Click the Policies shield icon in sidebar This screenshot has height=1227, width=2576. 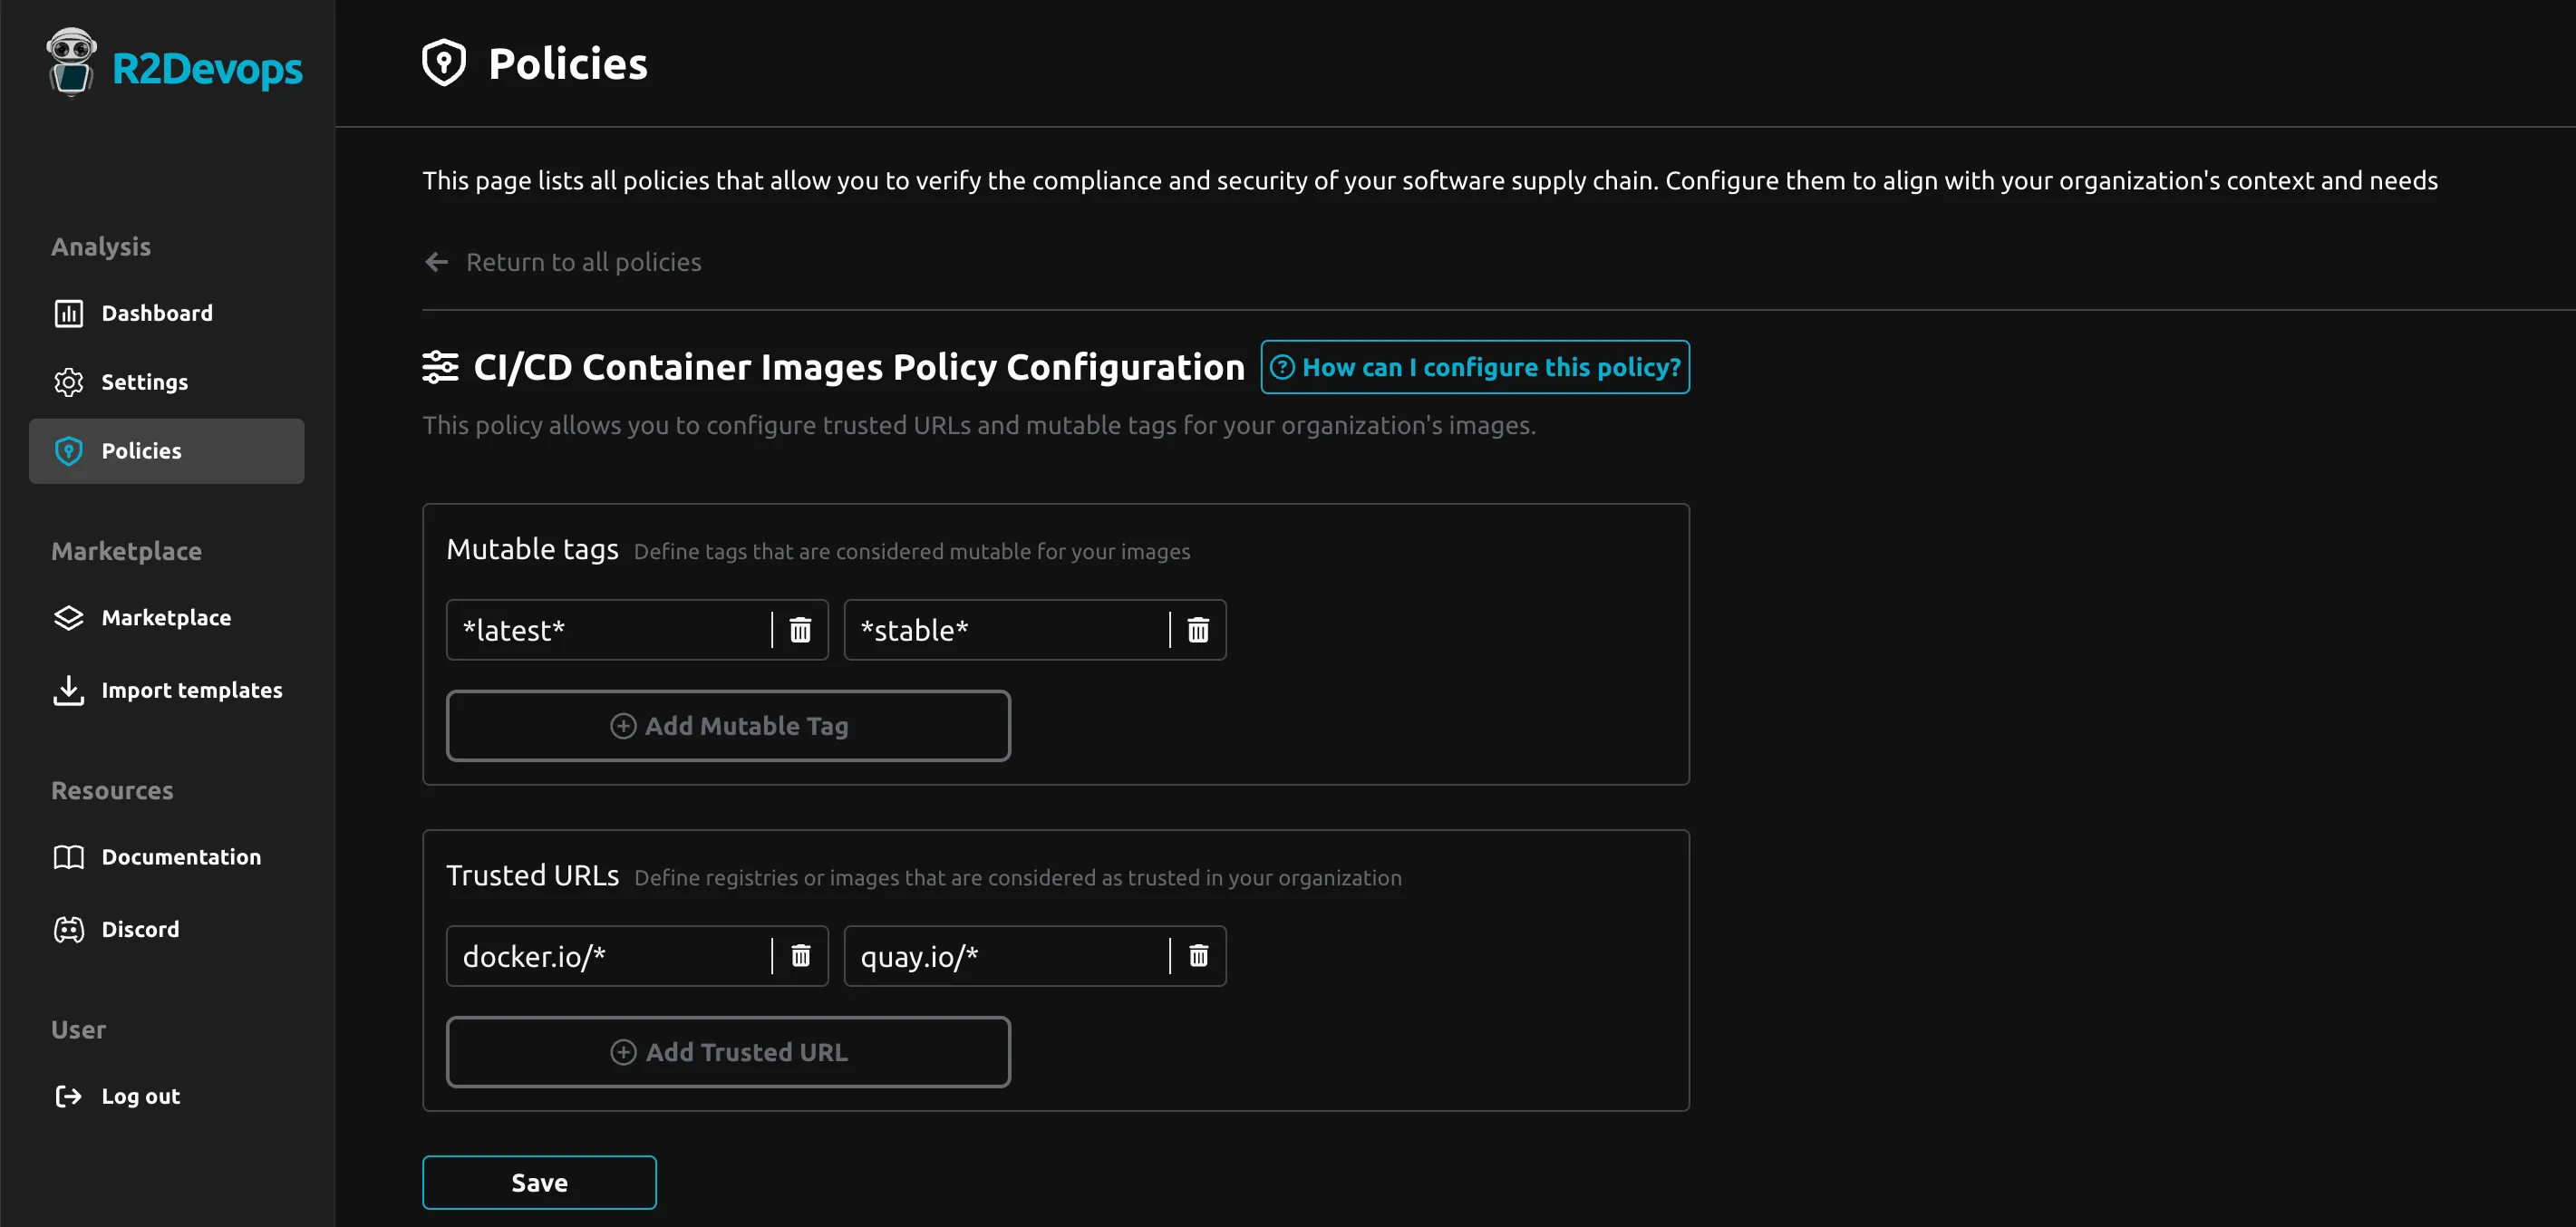pyautogui.click(x=67, y=450)
